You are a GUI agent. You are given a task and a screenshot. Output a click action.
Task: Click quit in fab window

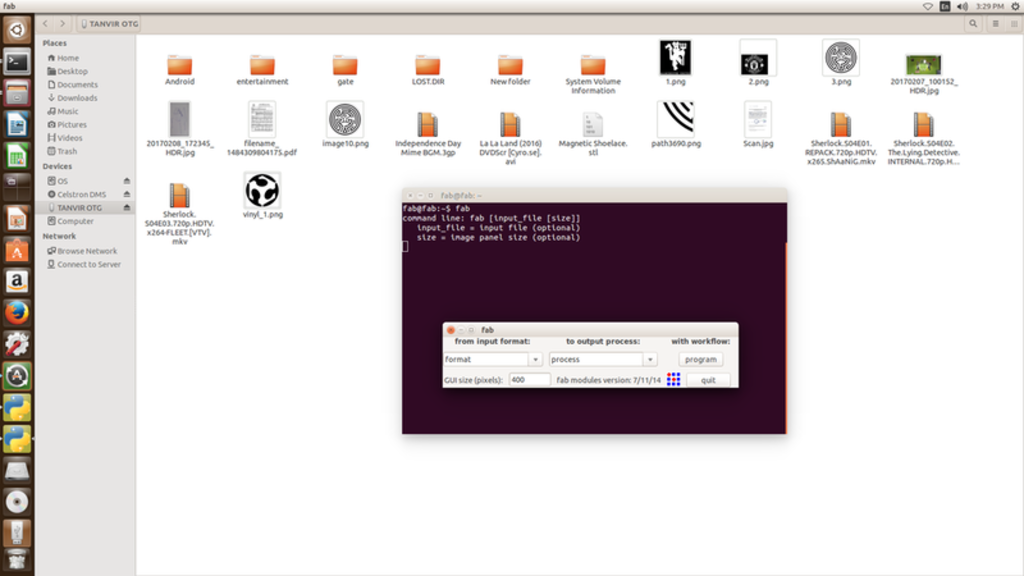pos(708,380)
